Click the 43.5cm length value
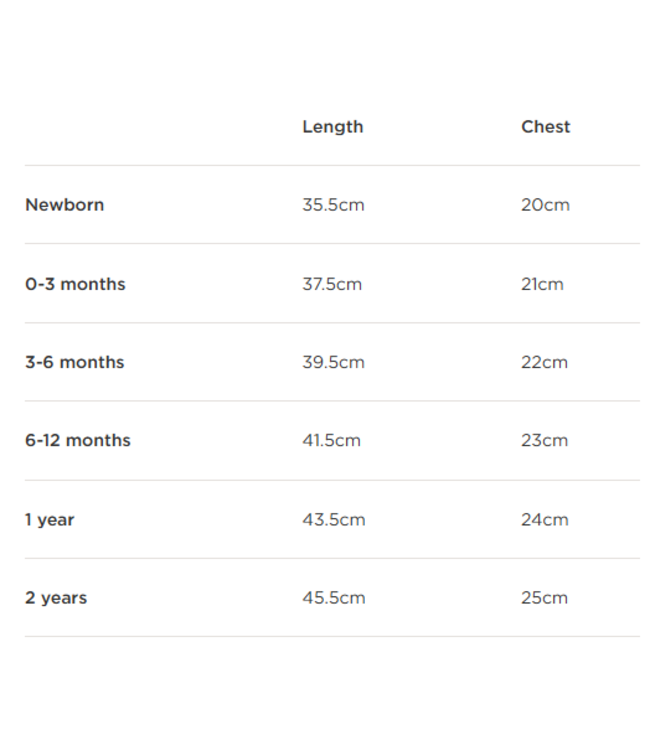The width and height of the screenshot is (650, 750). 333,520
